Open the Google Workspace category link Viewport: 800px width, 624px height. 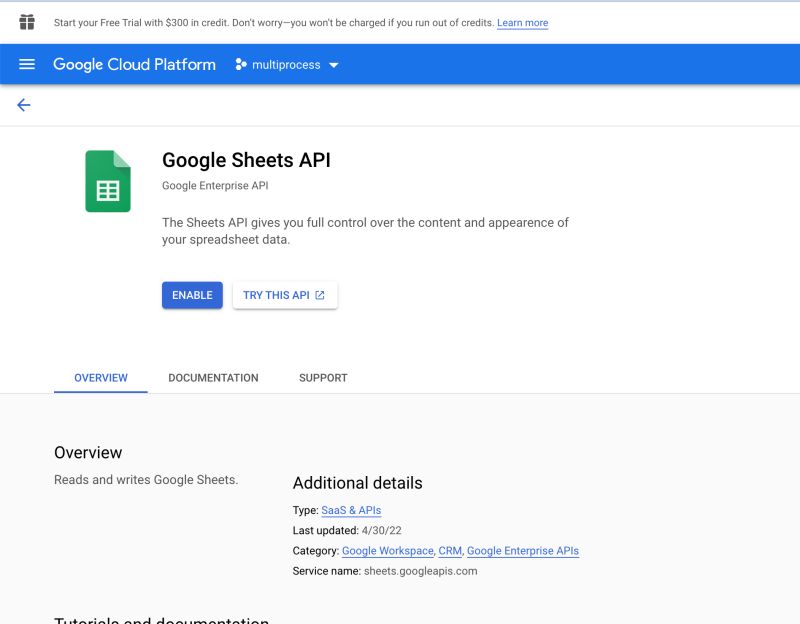(388, 551)
